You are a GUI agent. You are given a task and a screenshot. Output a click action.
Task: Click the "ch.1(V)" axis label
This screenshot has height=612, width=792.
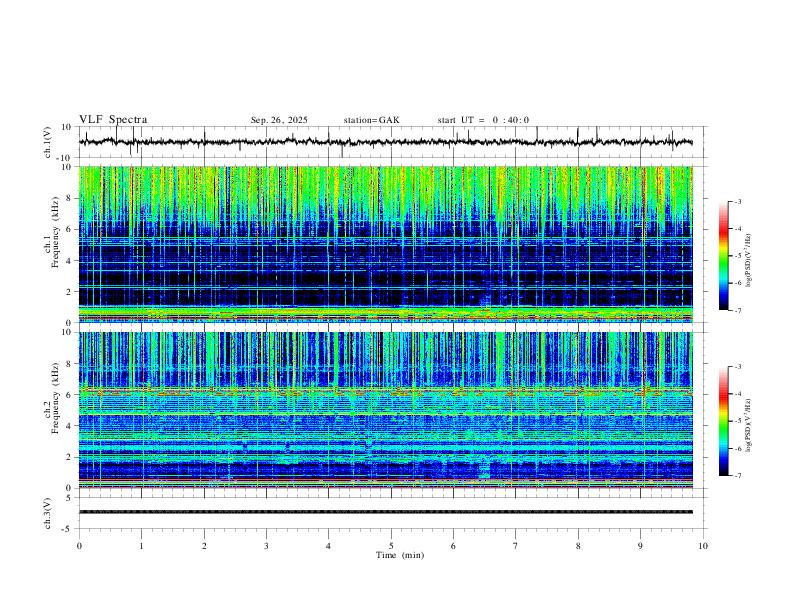(x=48, y=142)
